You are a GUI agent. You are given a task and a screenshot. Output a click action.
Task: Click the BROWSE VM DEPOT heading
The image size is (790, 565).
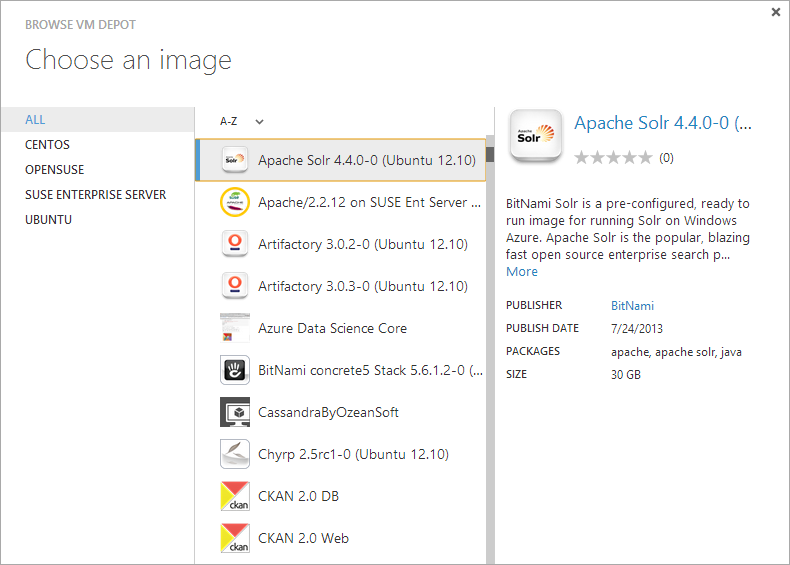coord(81,25)
